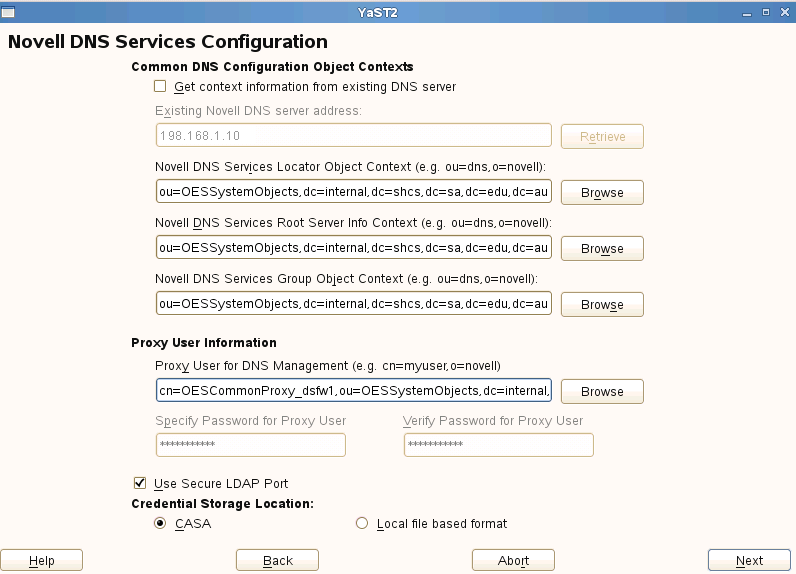Select CASA credential storage option
The width and height of the screenshot is (796, 574).
160,523
